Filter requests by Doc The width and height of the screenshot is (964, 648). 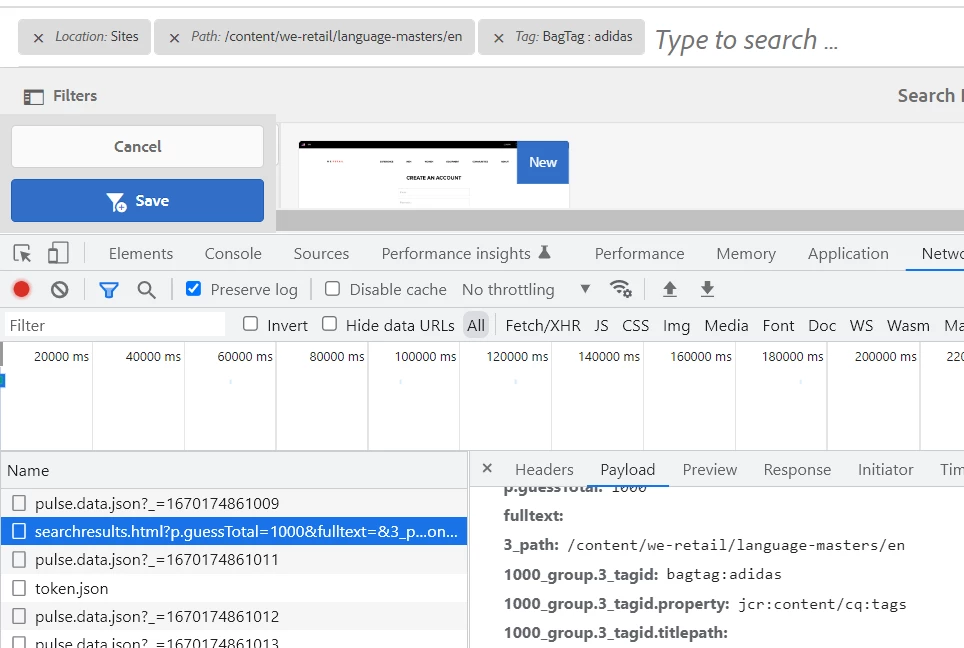822,325
